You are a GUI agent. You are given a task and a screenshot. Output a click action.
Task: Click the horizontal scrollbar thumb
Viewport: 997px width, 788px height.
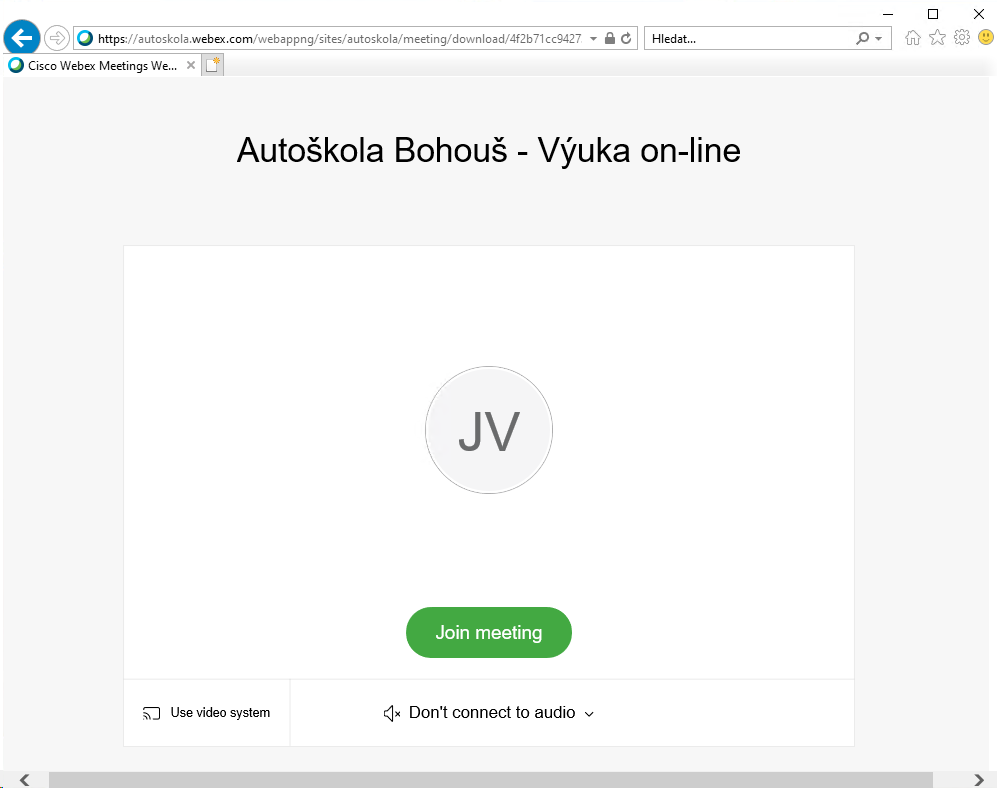[x=491, y=780]
